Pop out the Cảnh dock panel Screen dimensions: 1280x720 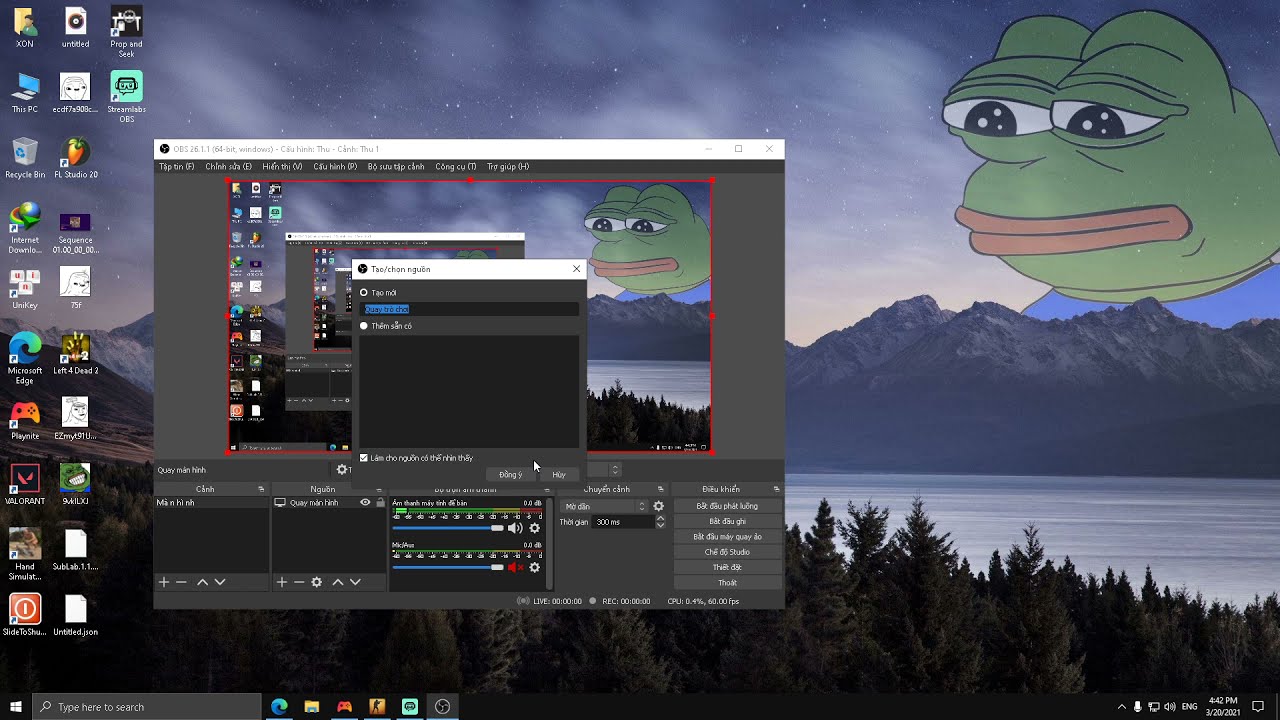261,489
